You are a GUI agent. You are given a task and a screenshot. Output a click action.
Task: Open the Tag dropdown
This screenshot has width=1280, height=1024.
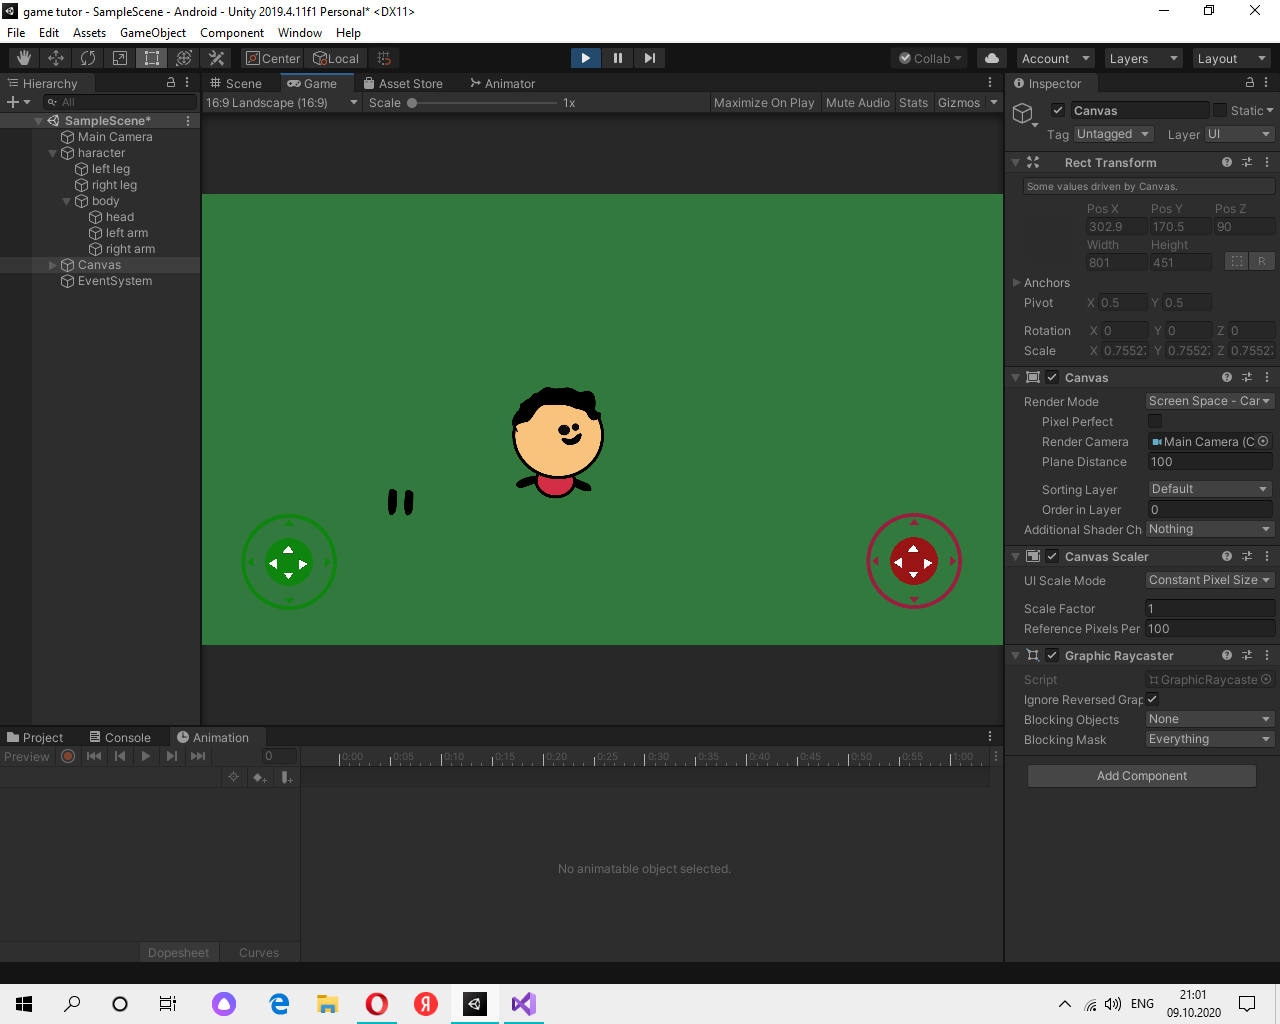click(x=1114, y=134)
